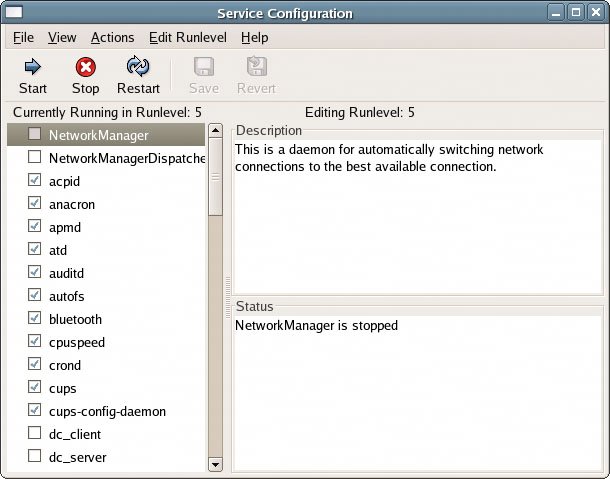Click the Start service icon

tap(33, 67)
